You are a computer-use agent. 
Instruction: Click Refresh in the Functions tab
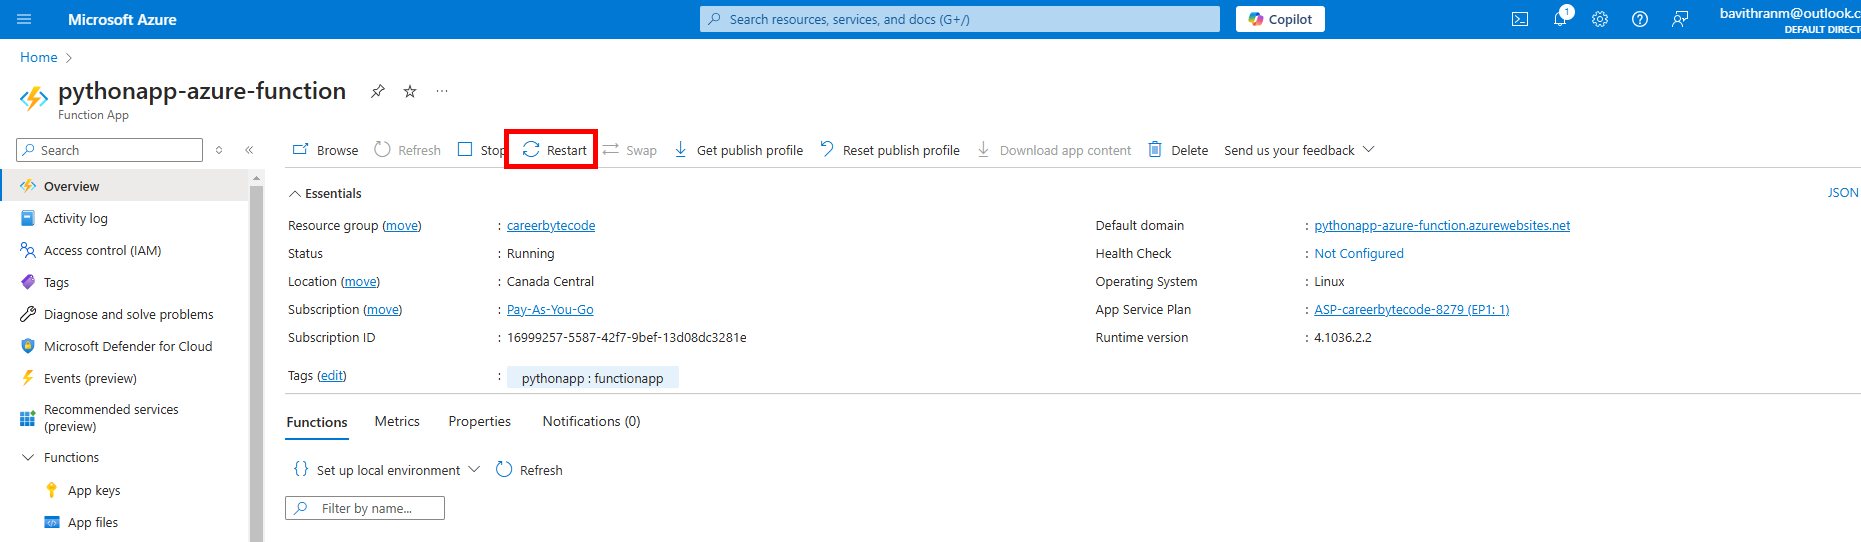coord(529,470)
